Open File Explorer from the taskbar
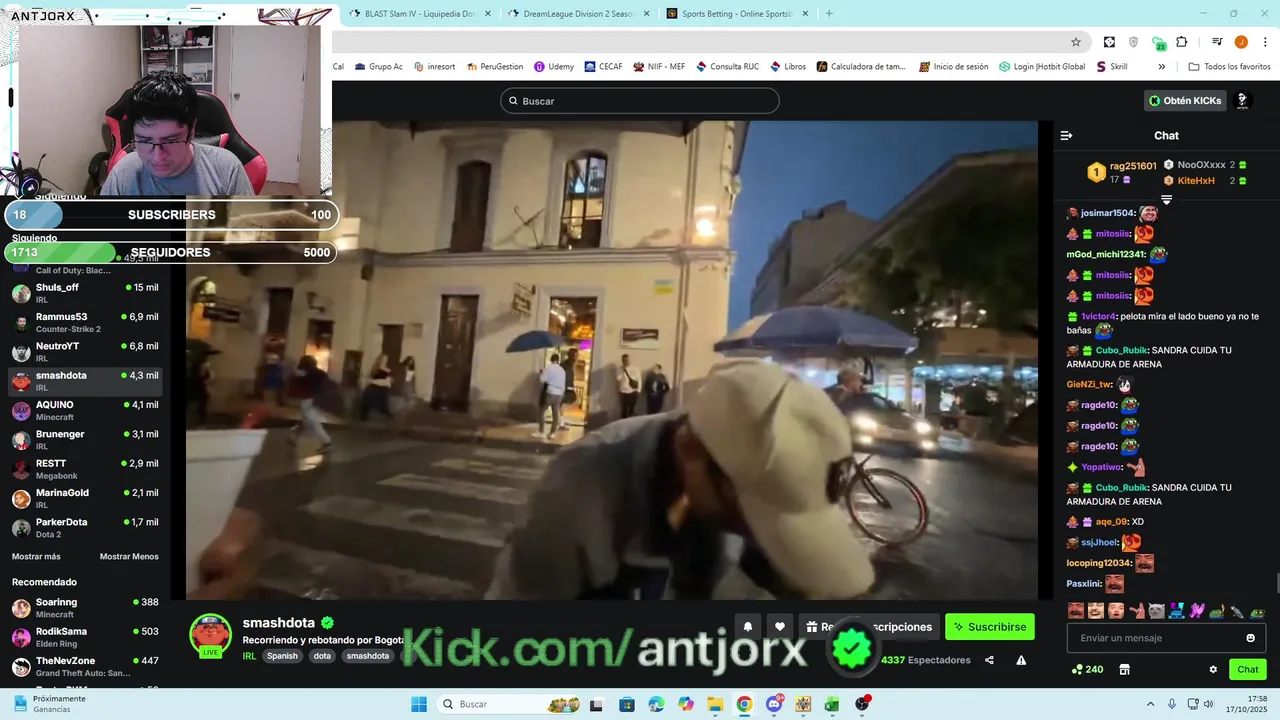 click(715, 704)
